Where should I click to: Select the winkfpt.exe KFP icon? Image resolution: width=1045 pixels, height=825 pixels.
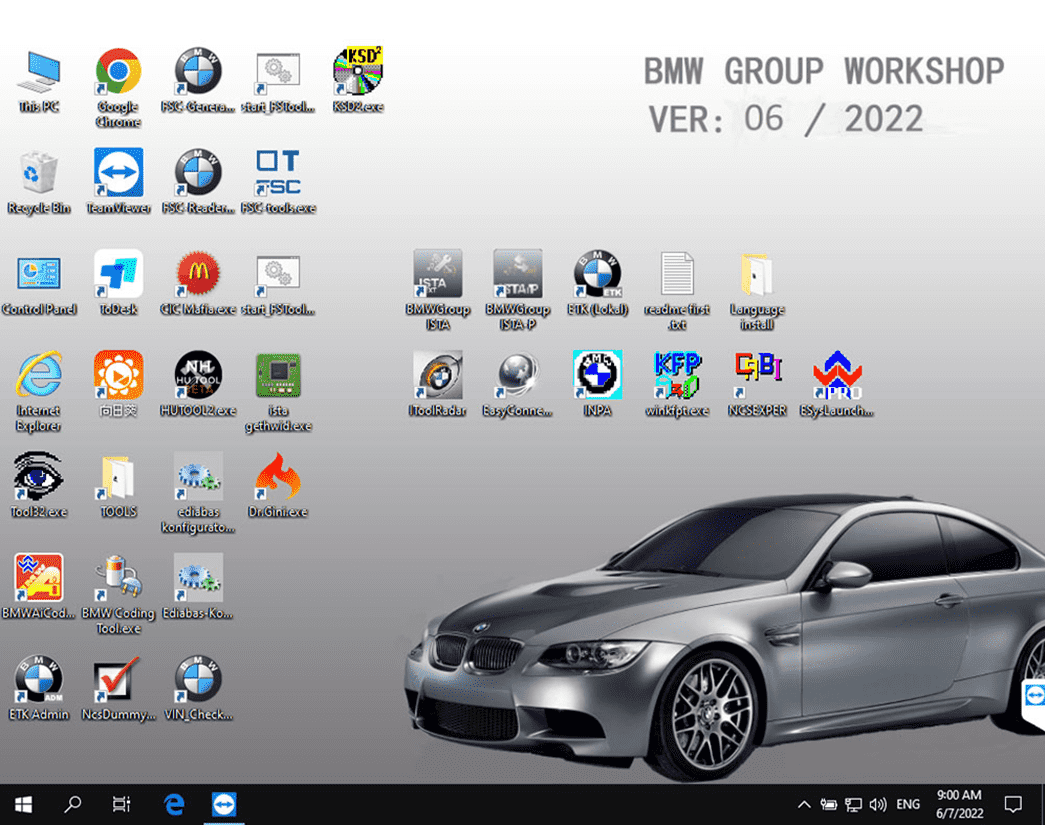pos(677,385)
